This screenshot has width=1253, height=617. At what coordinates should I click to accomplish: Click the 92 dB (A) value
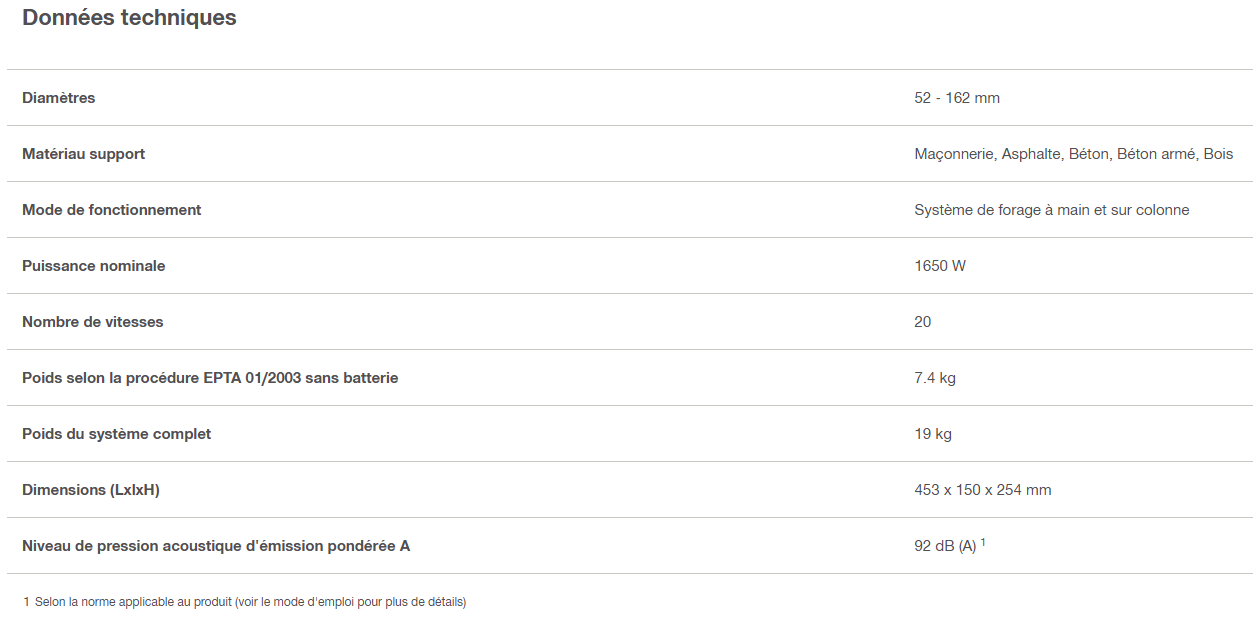click(x=945, y=546)
